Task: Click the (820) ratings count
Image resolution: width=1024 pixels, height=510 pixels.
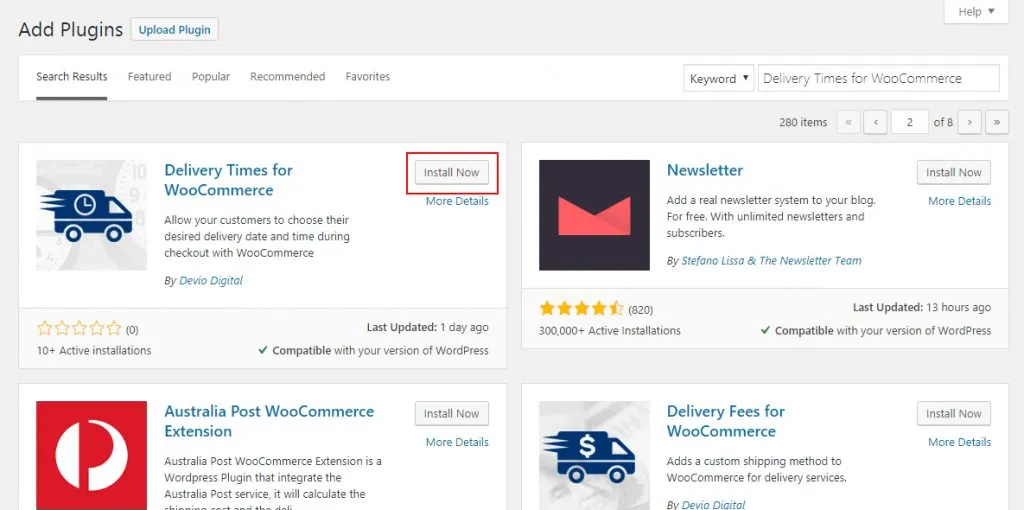Action: click(641, 310)
